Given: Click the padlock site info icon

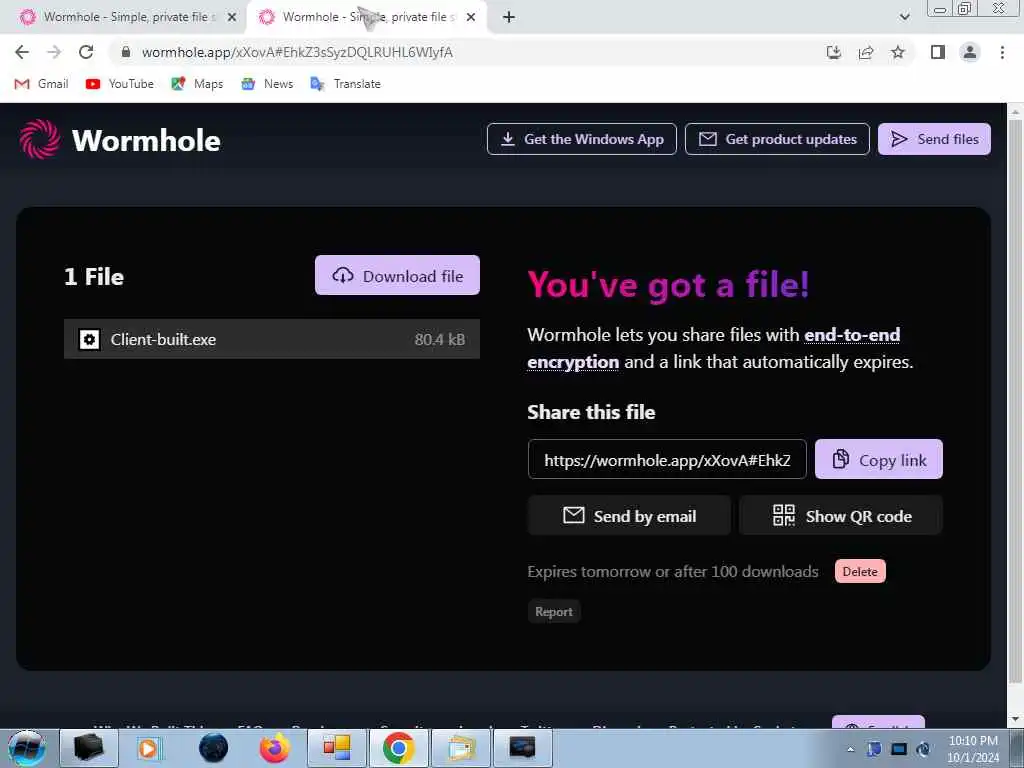Looking at the screenshot, I should point(127,52).
